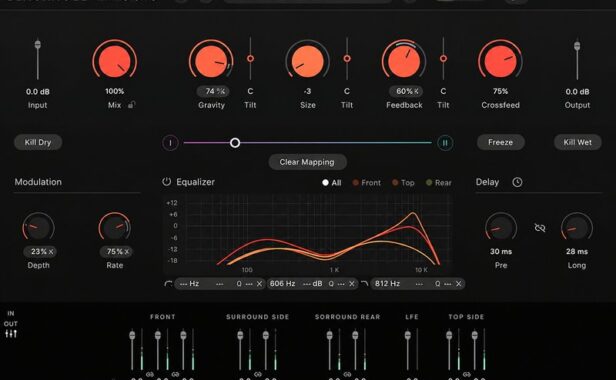Click the 30 ms Pre value
This screenshot has height=380, width=616.
[x=501, y=251]
